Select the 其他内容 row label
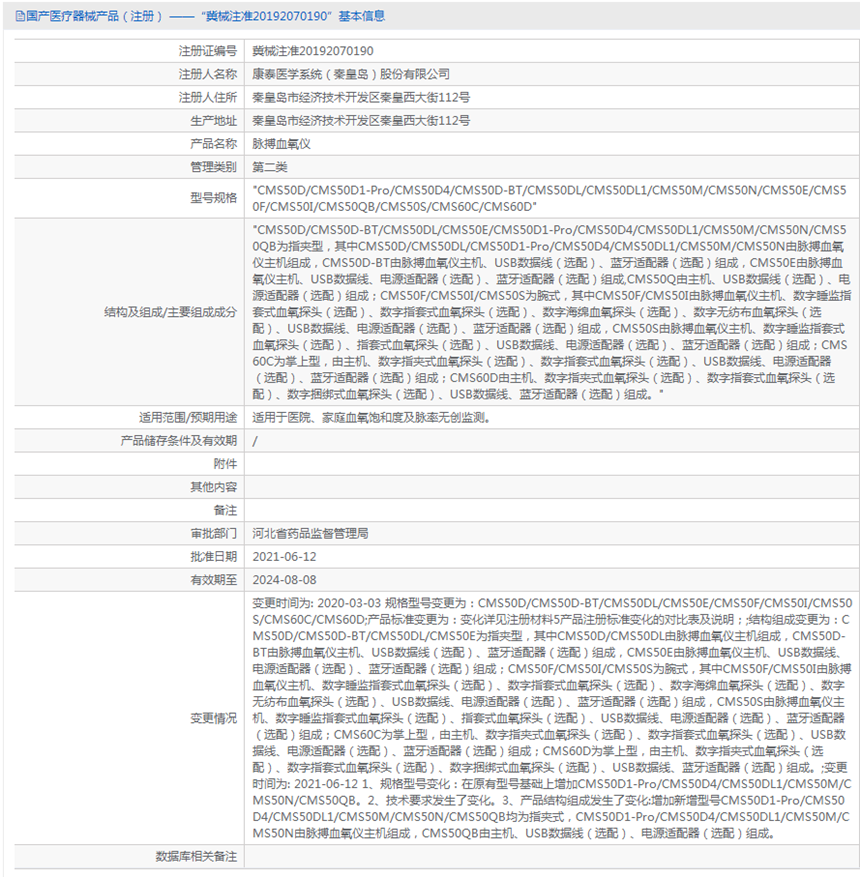The image size is (860, 877). [214, 487]
